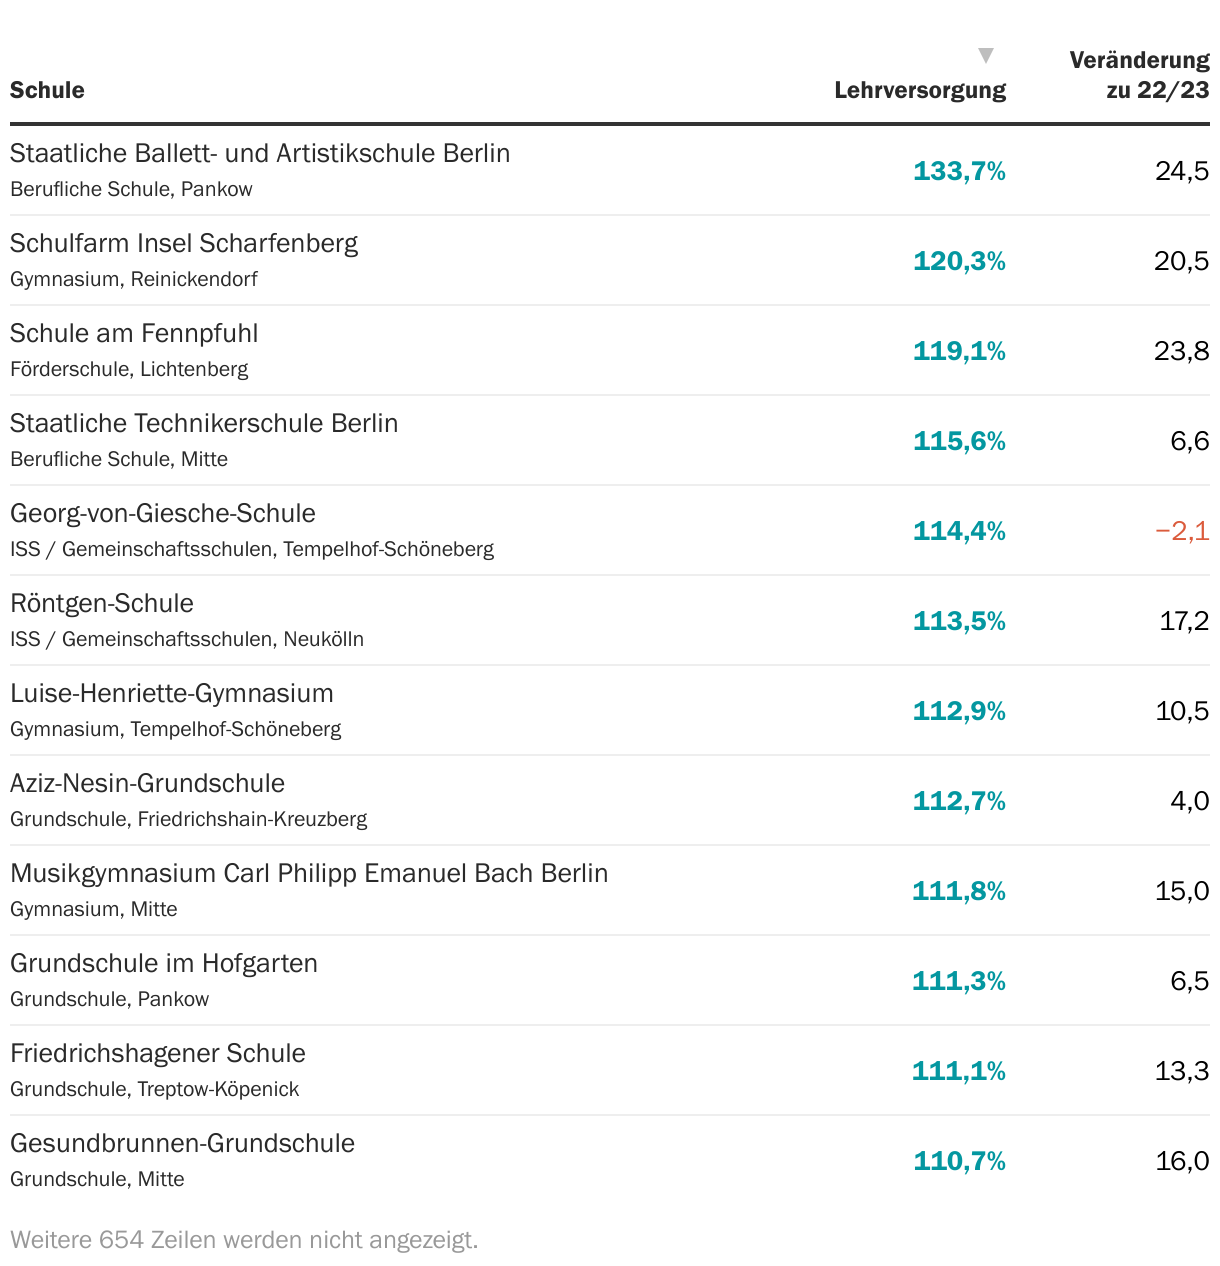Select the Staatliche Ballett- und Artistikschule Berlin row
Viewport: 1220px width, 1266px height.
[x=260, y=154]
